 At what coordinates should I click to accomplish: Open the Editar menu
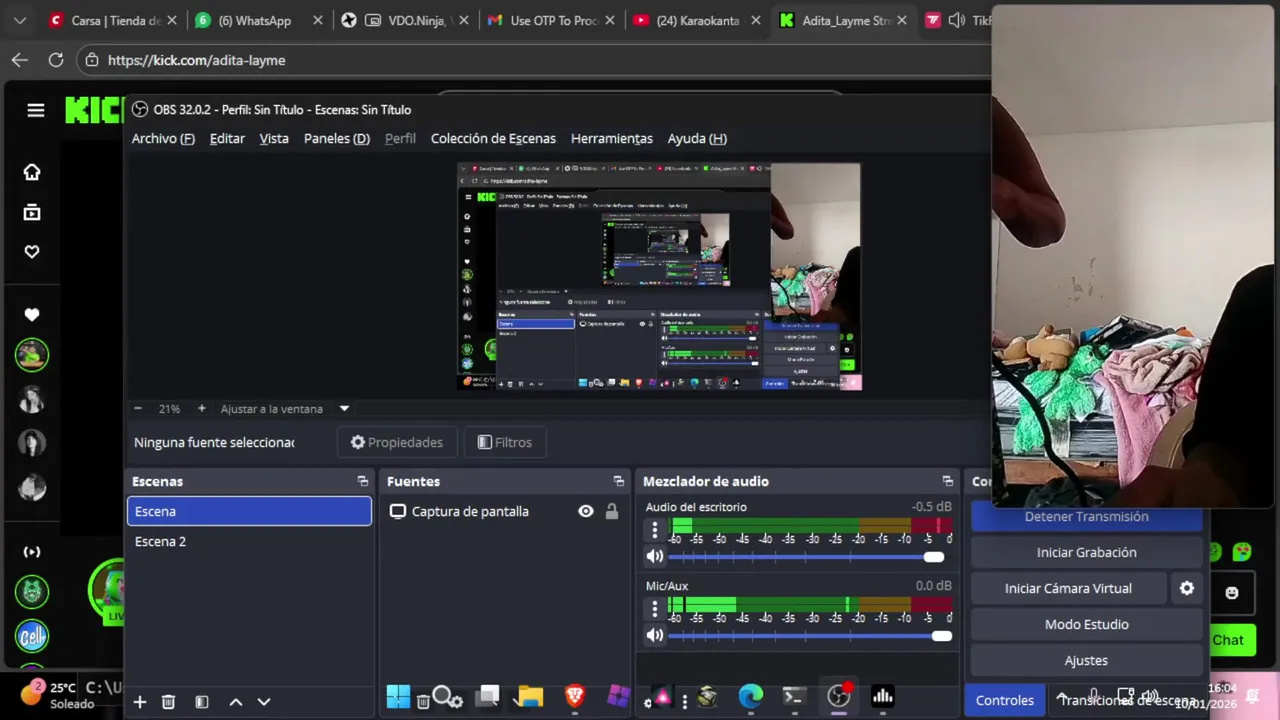tap(227, 138)
